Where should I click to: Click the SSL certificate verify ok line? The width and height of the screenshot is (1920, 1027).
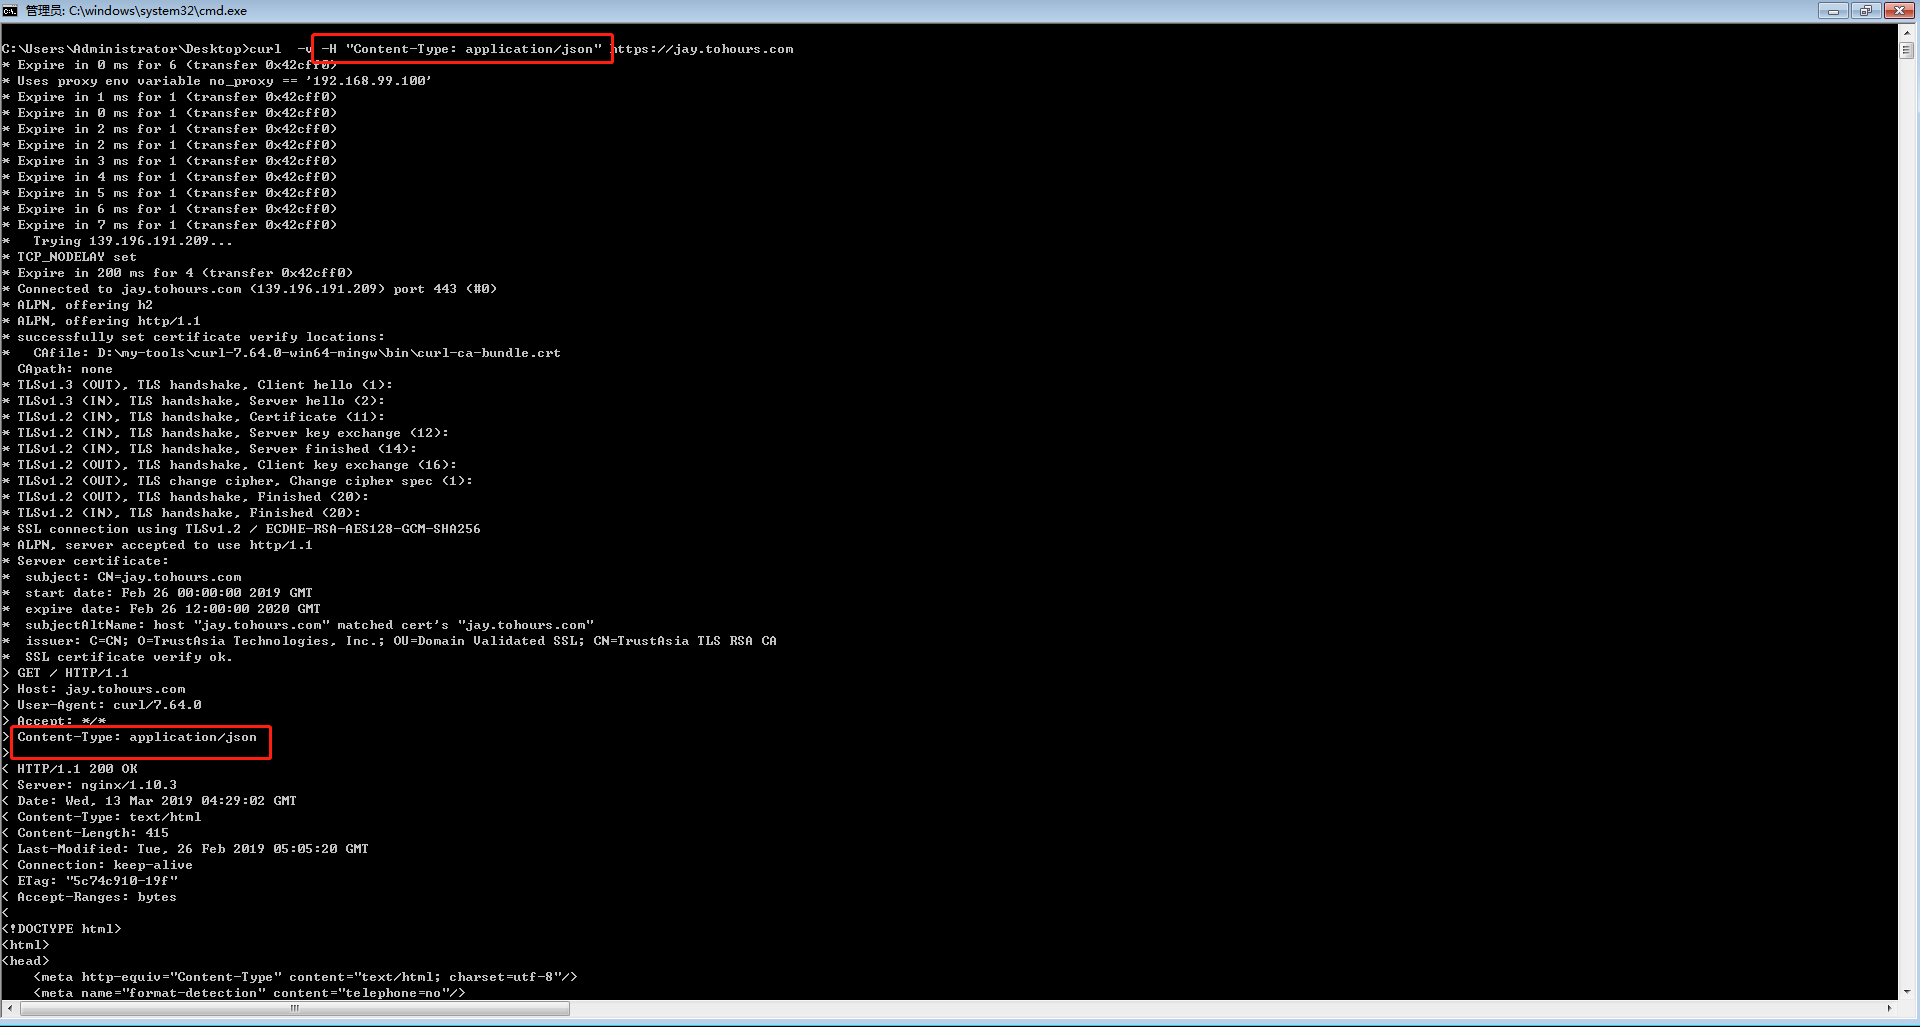128,657
